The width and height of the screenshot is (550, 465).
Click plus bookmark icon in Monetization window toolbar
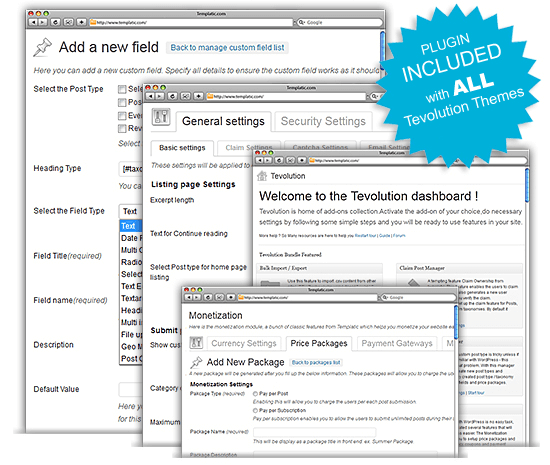click(231, 297)
